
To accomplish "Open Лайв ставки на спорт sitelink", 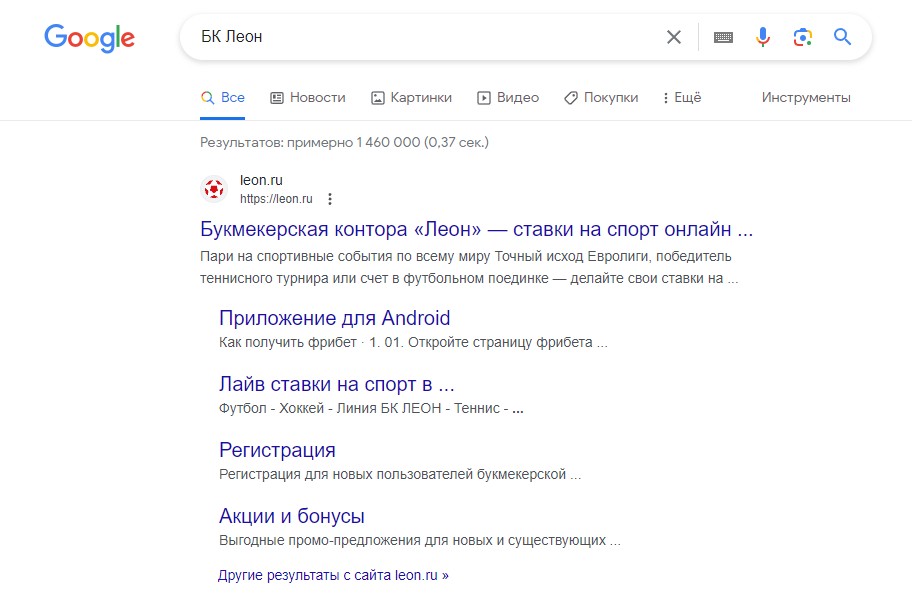I will [x=336, y=384].
